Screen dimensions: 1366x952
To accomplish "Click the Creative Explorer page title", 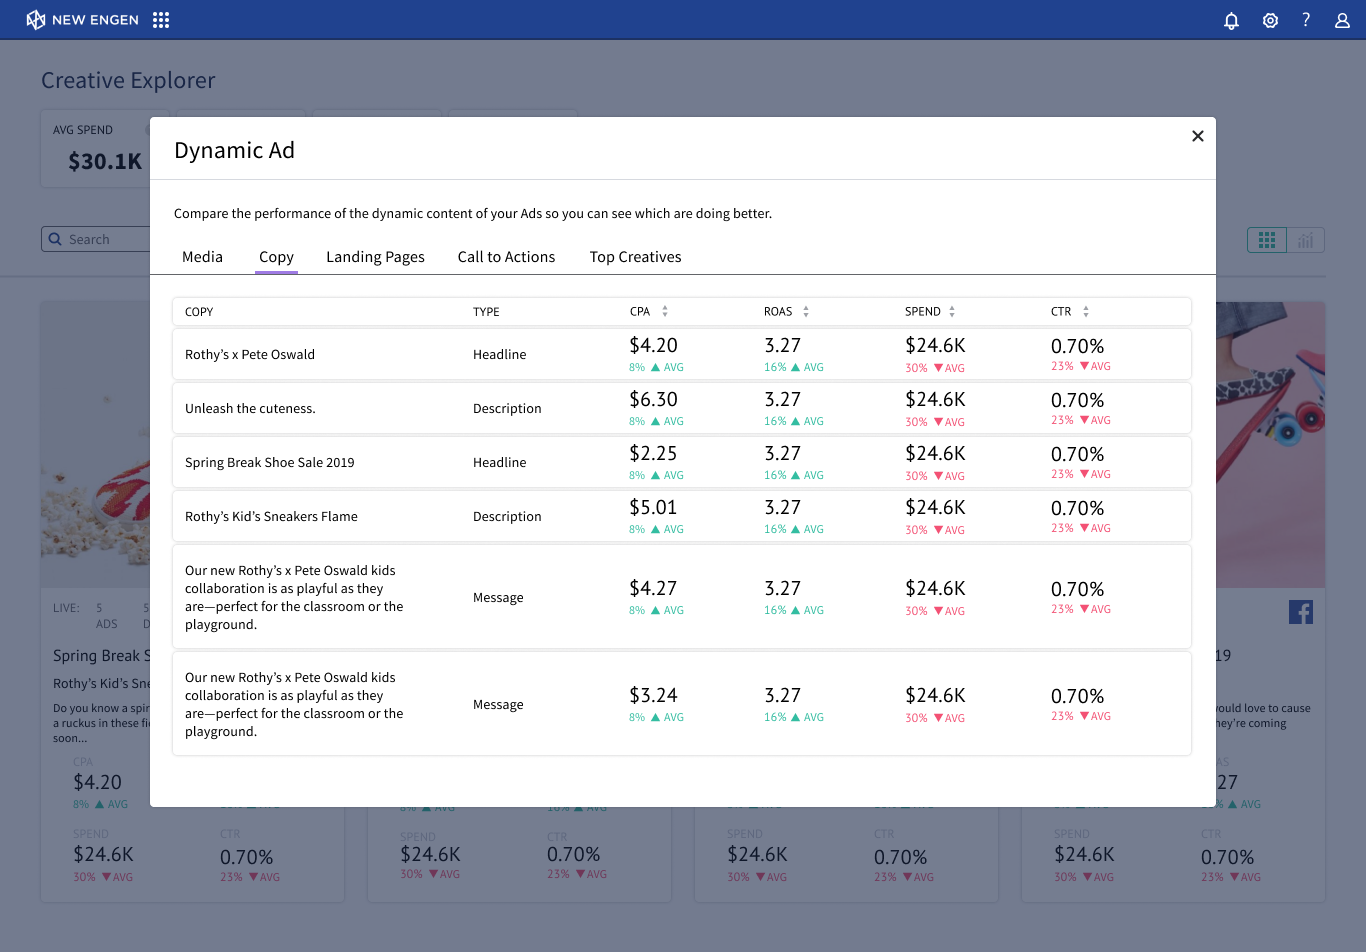I will (128, 80).
